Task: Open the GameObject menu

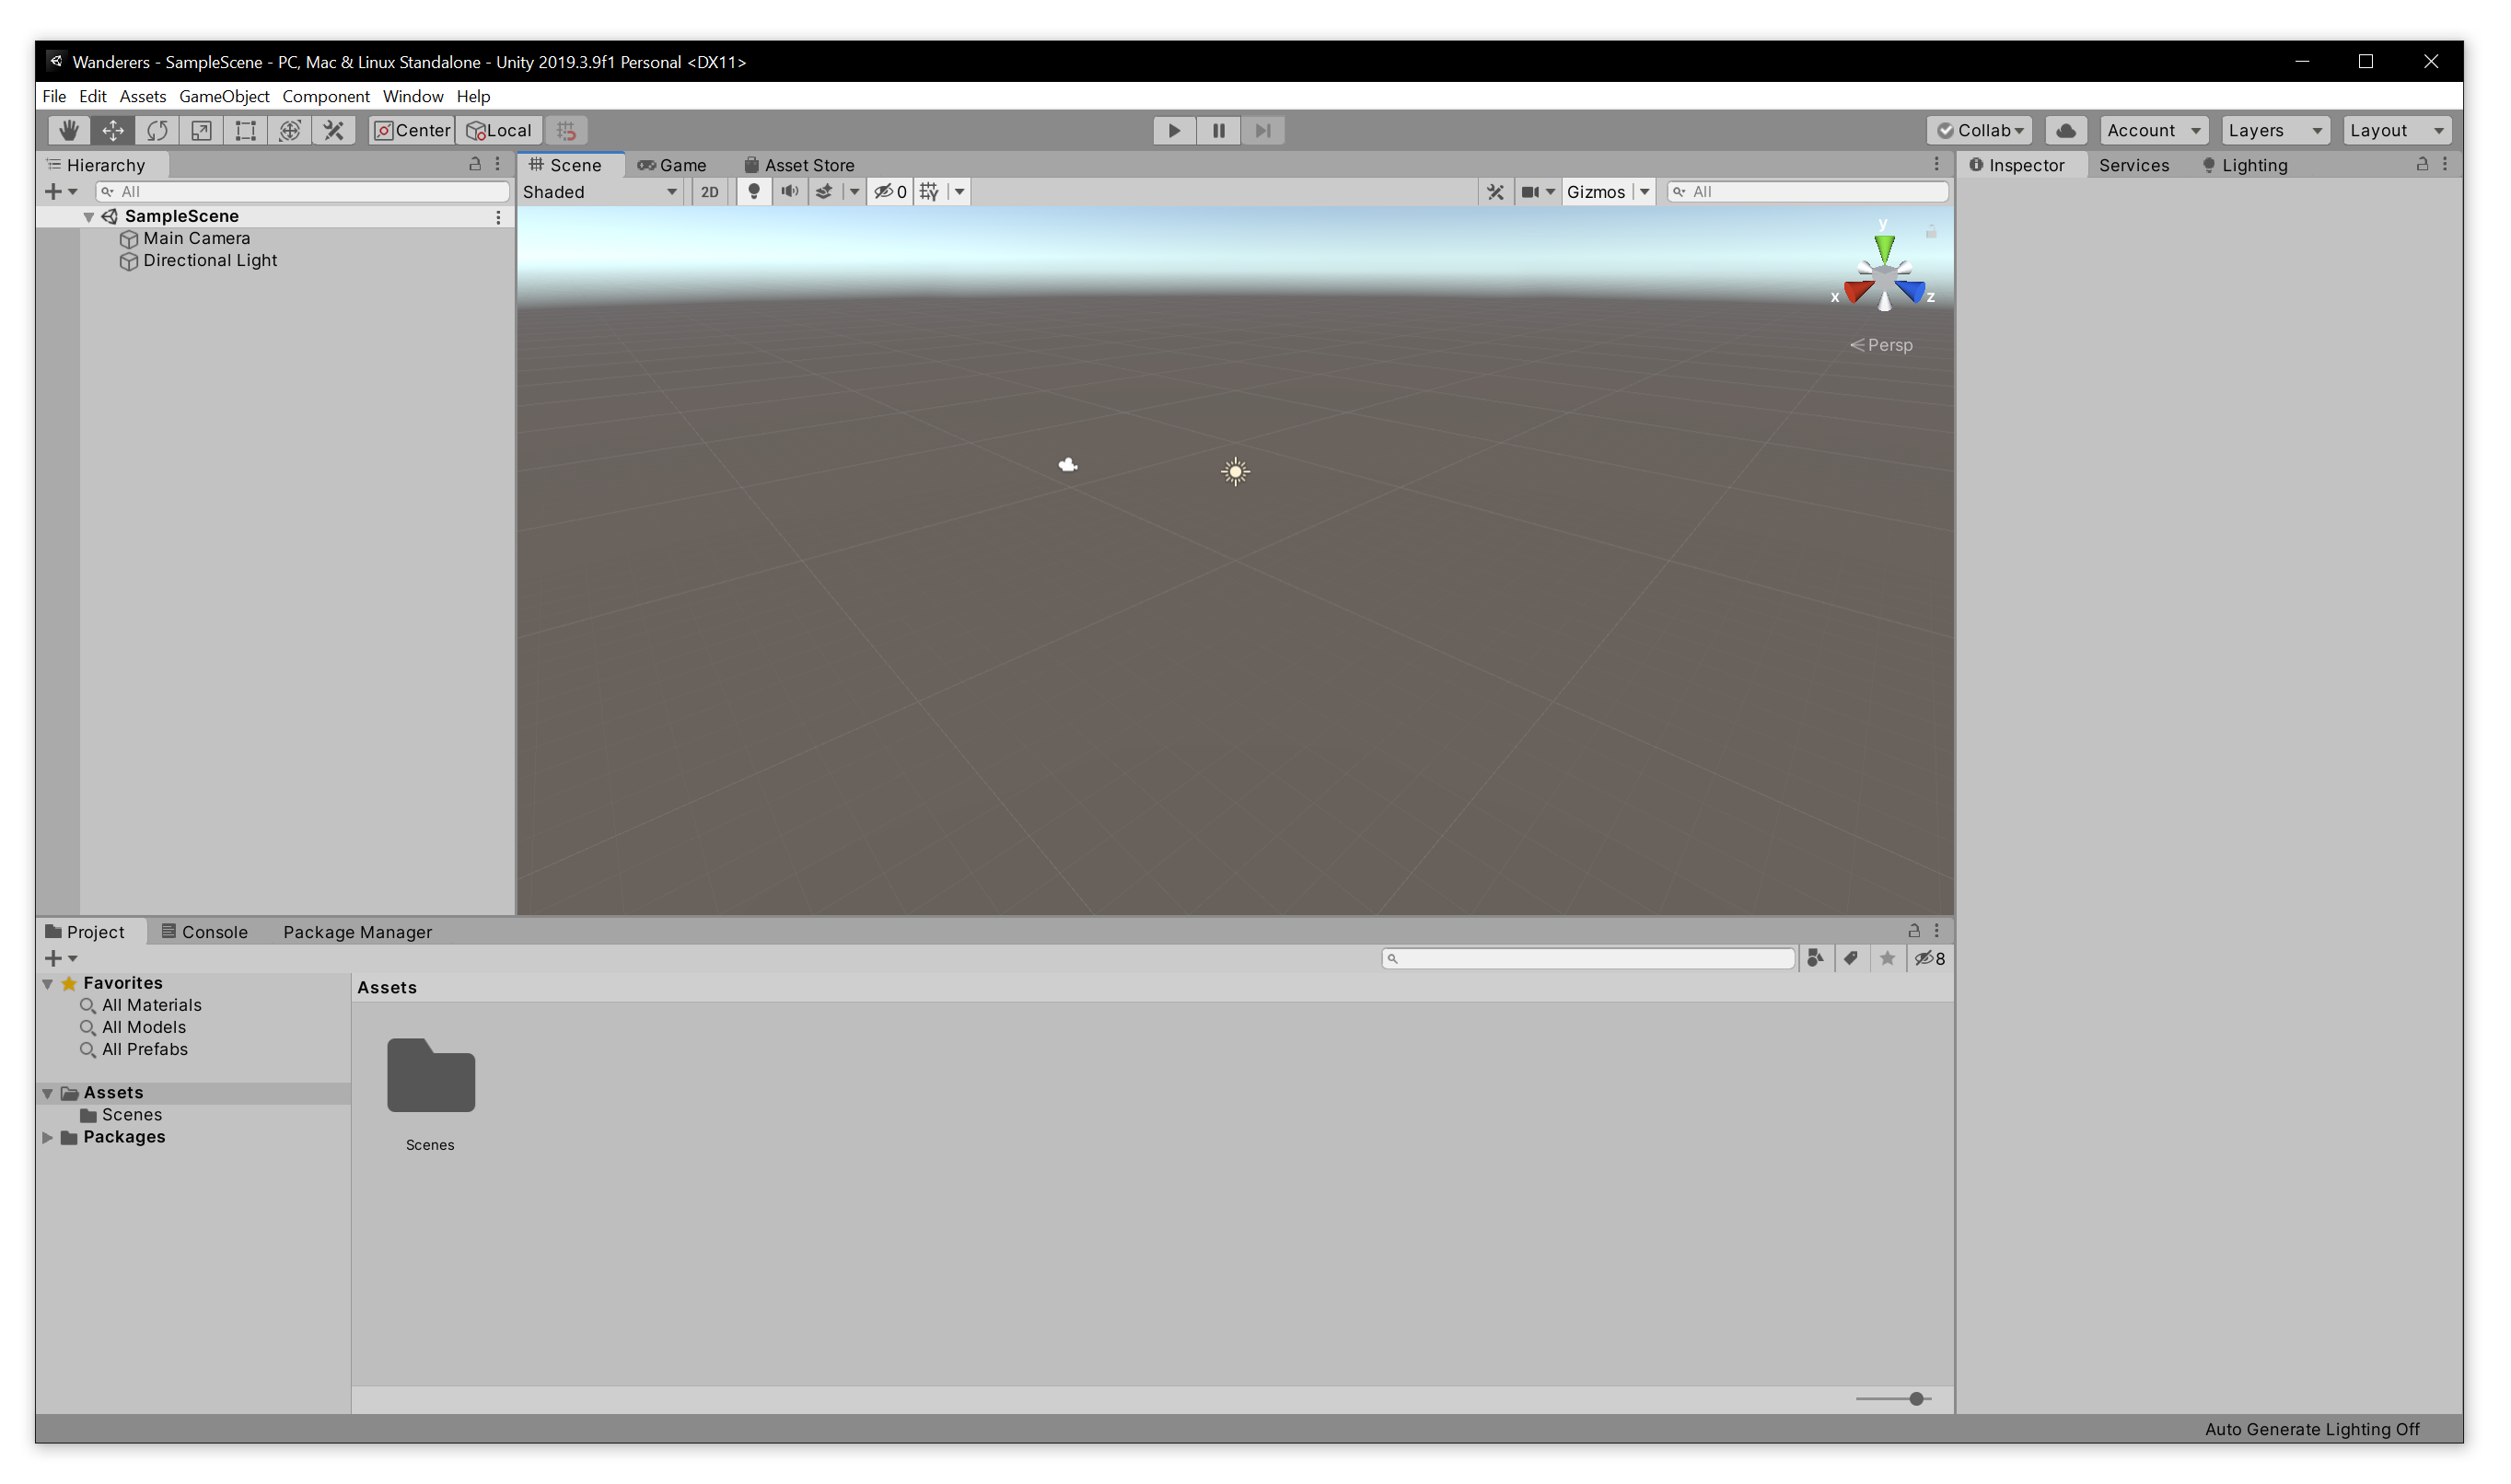Action: (x=224, y=96)
